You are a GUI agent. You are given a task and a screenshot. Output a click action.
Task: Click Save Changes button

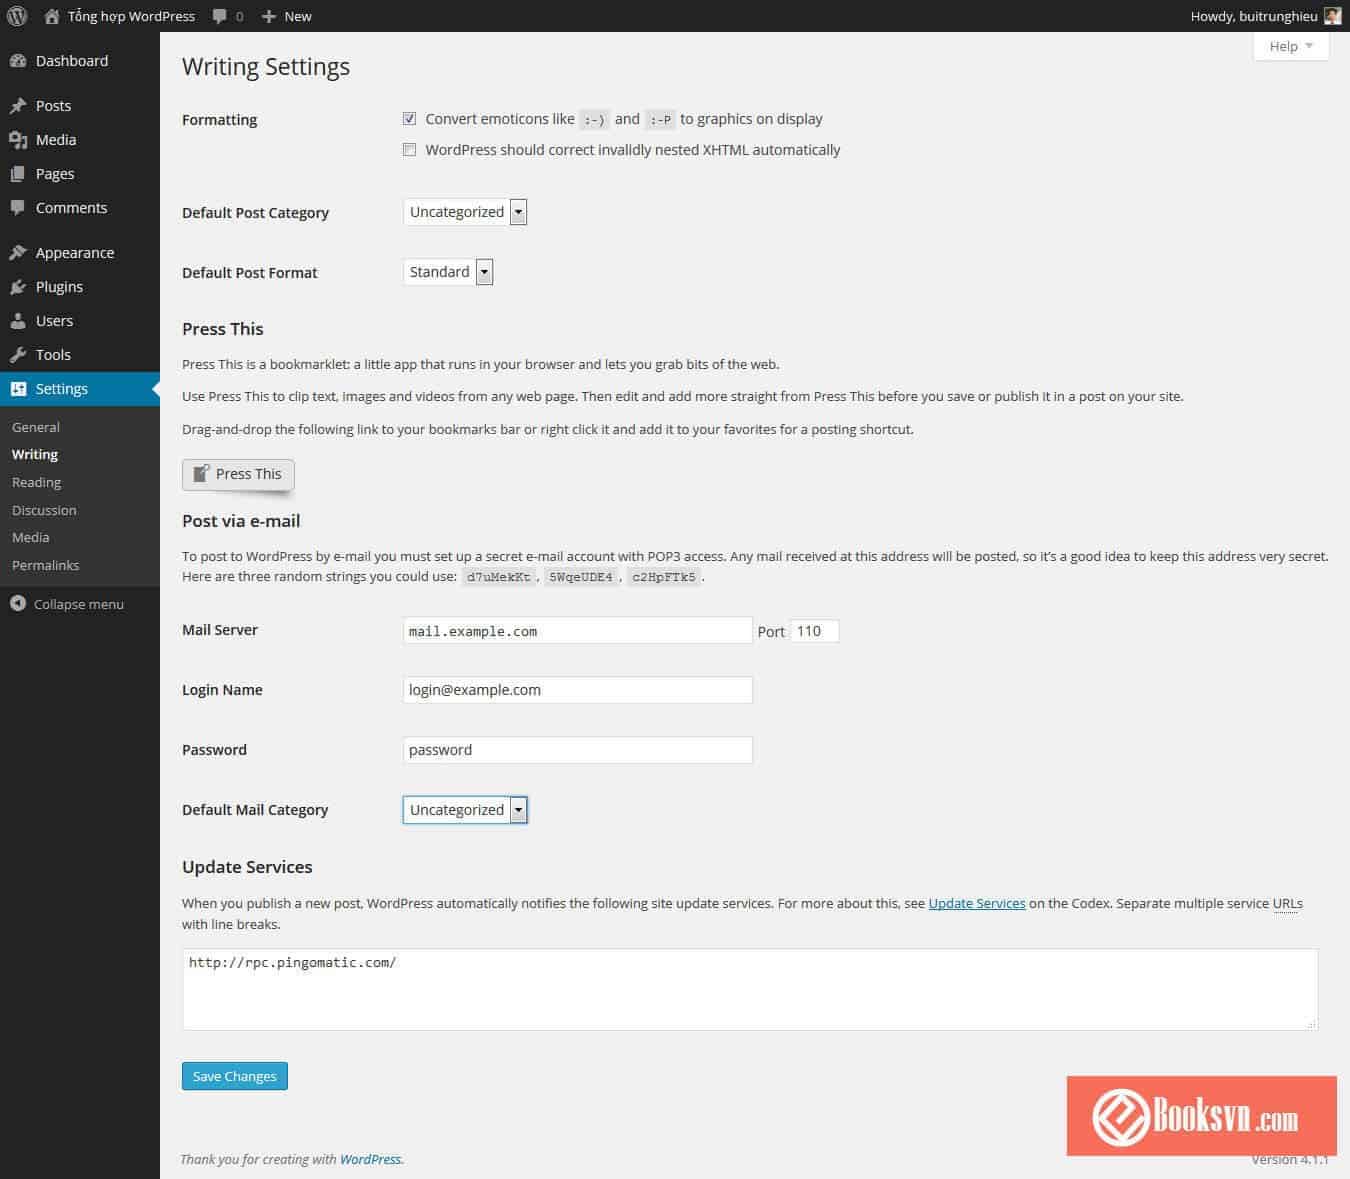[235, 1076]
